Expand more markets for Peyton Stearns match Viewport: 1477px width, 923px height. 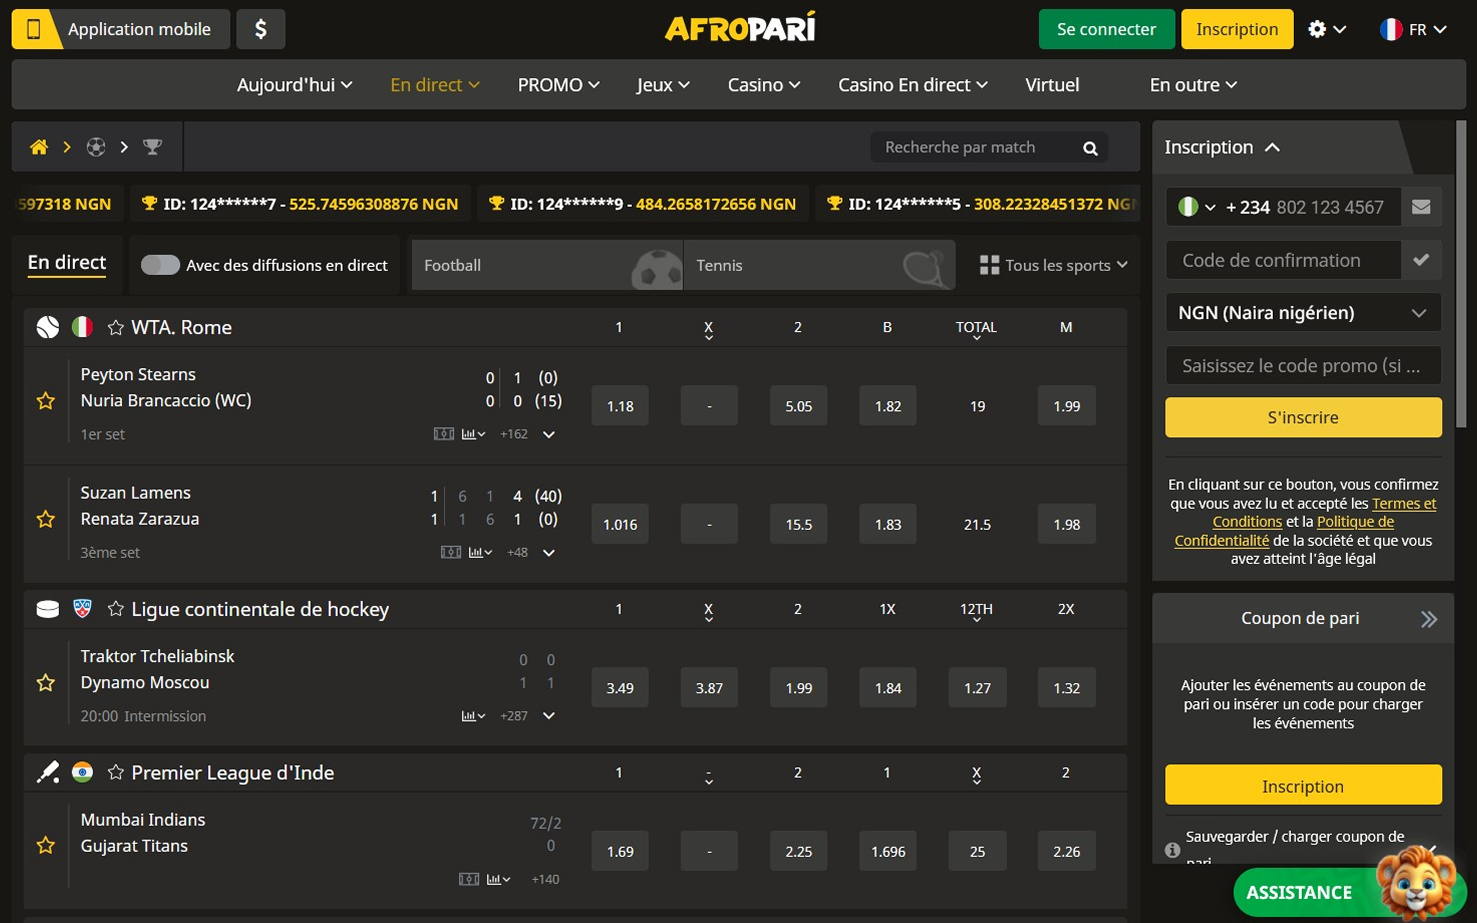point(549,434)
